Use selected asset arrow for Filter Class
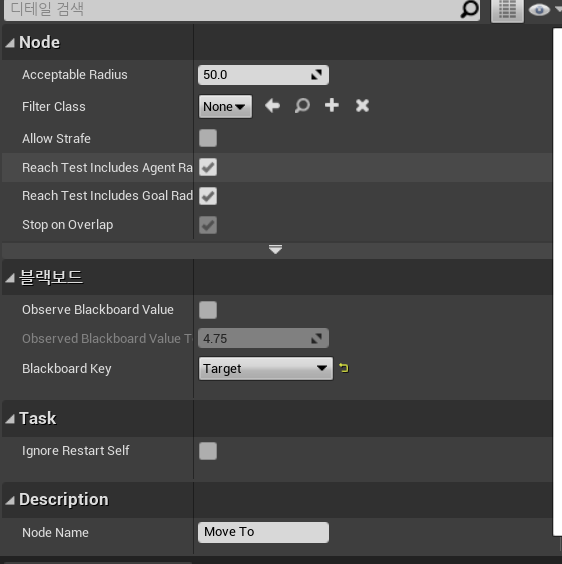Screen dimensions: 562x564 [272, 106]
